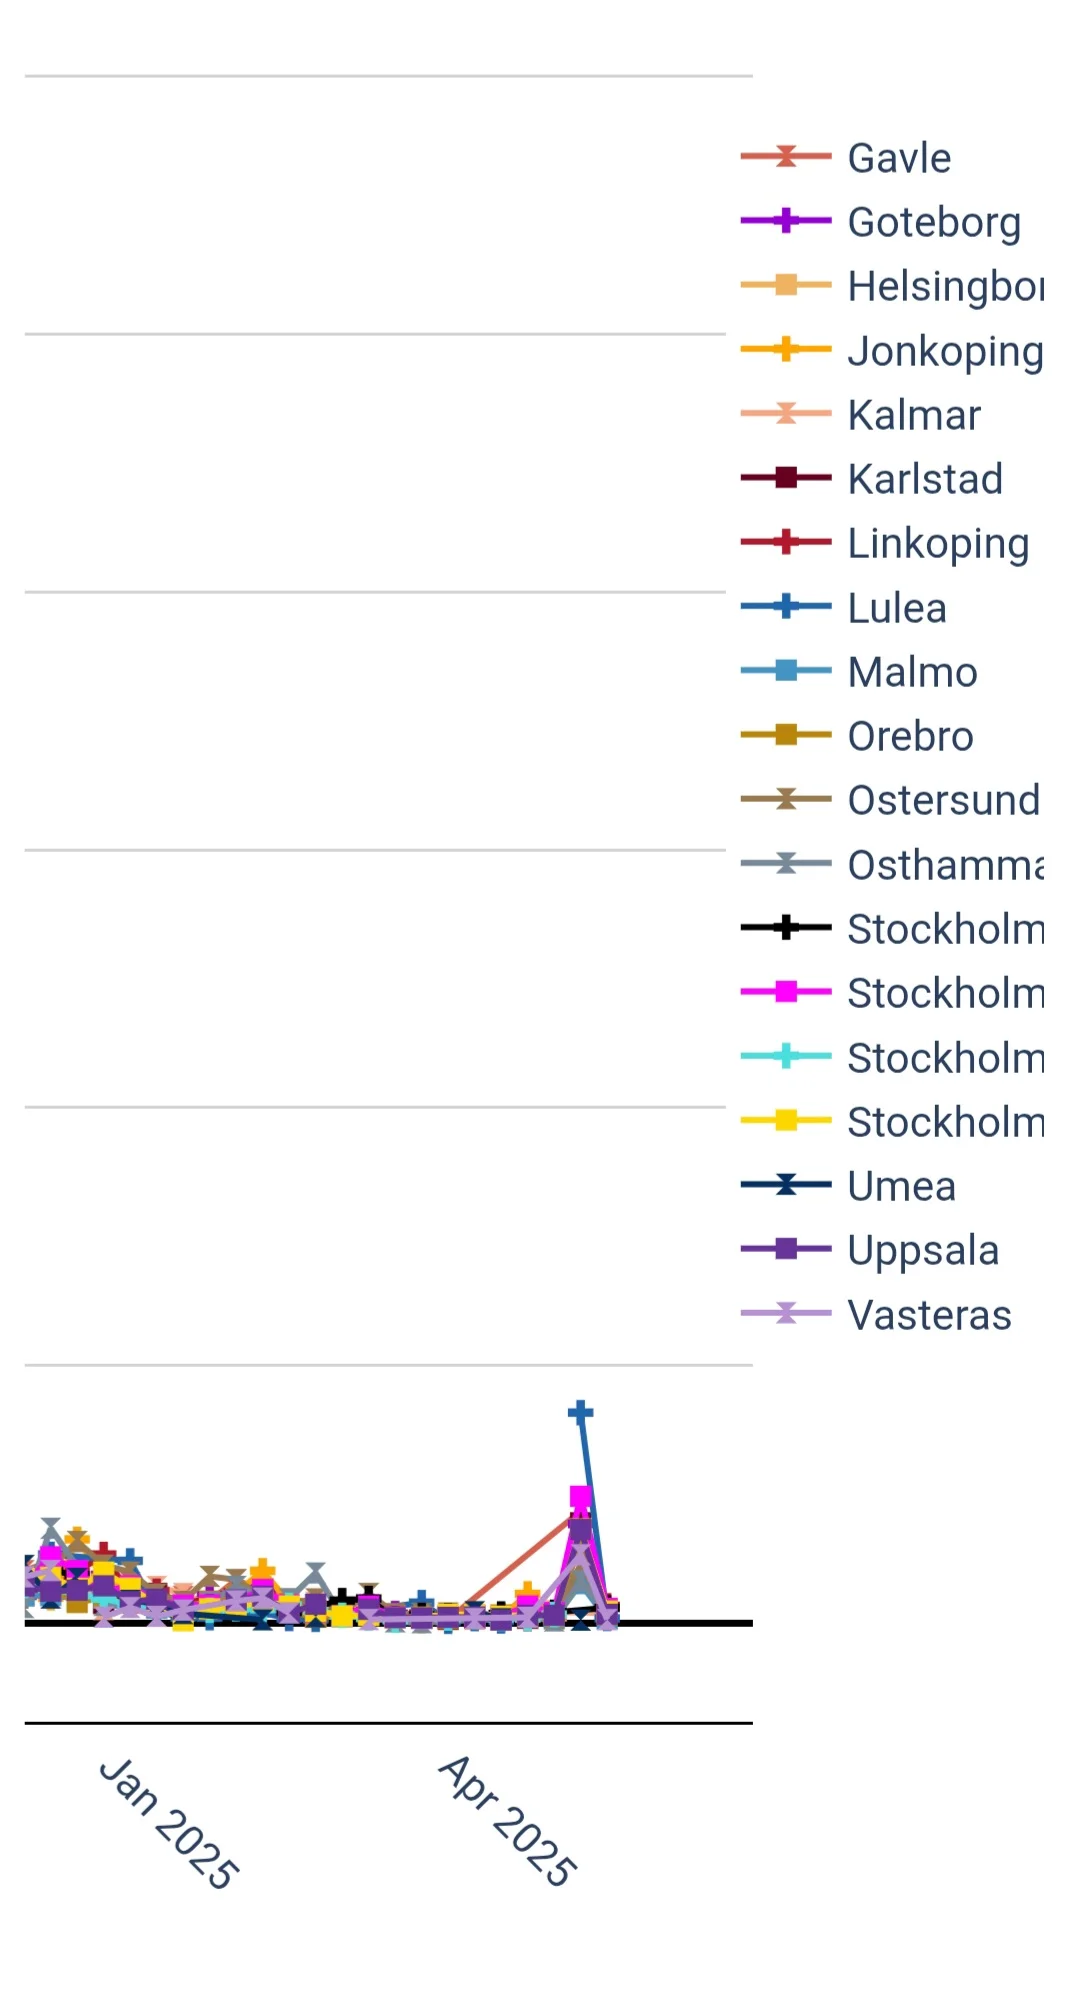Toggle the Lulea series in legend
The height and width of the screenshot is (2013, 1080).
coord(896,608)
